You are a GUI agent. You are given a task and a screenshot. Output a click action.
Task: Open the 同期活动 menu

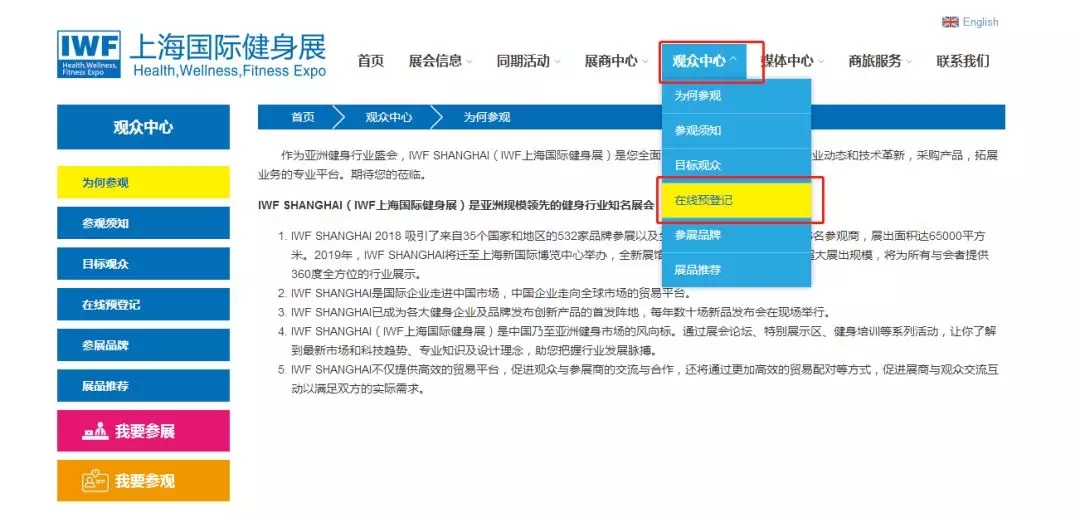(523, 61)
